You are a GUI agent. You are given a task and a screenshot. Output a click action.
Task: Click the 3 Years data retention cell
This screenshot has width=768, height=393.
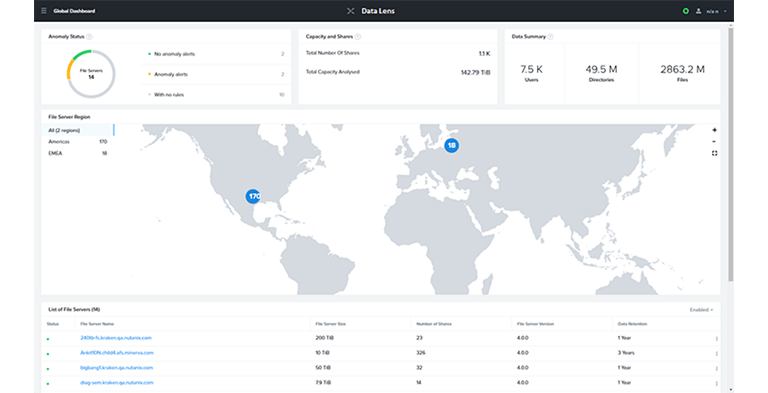pyautogui.click(x=626, y=353)
